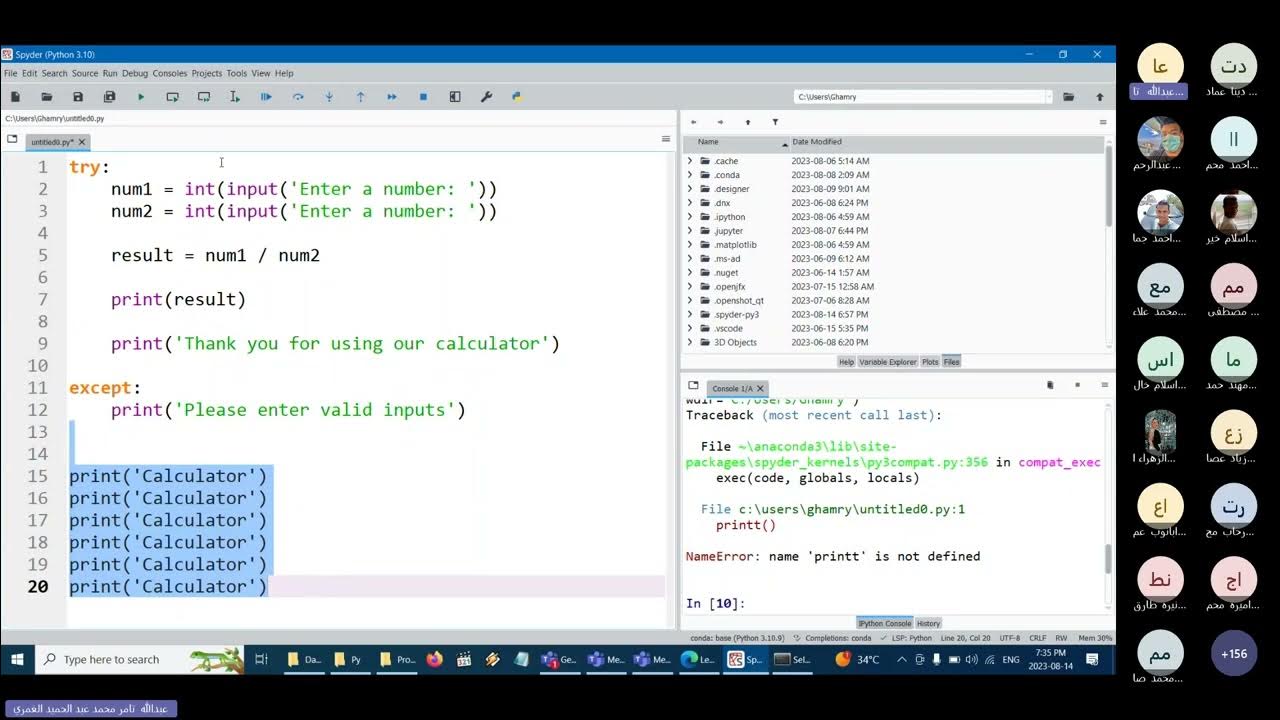The height and width of the screenshot is (720, 1280).
Task: Go to parent folder in Files pane
Action: point(748,122)
